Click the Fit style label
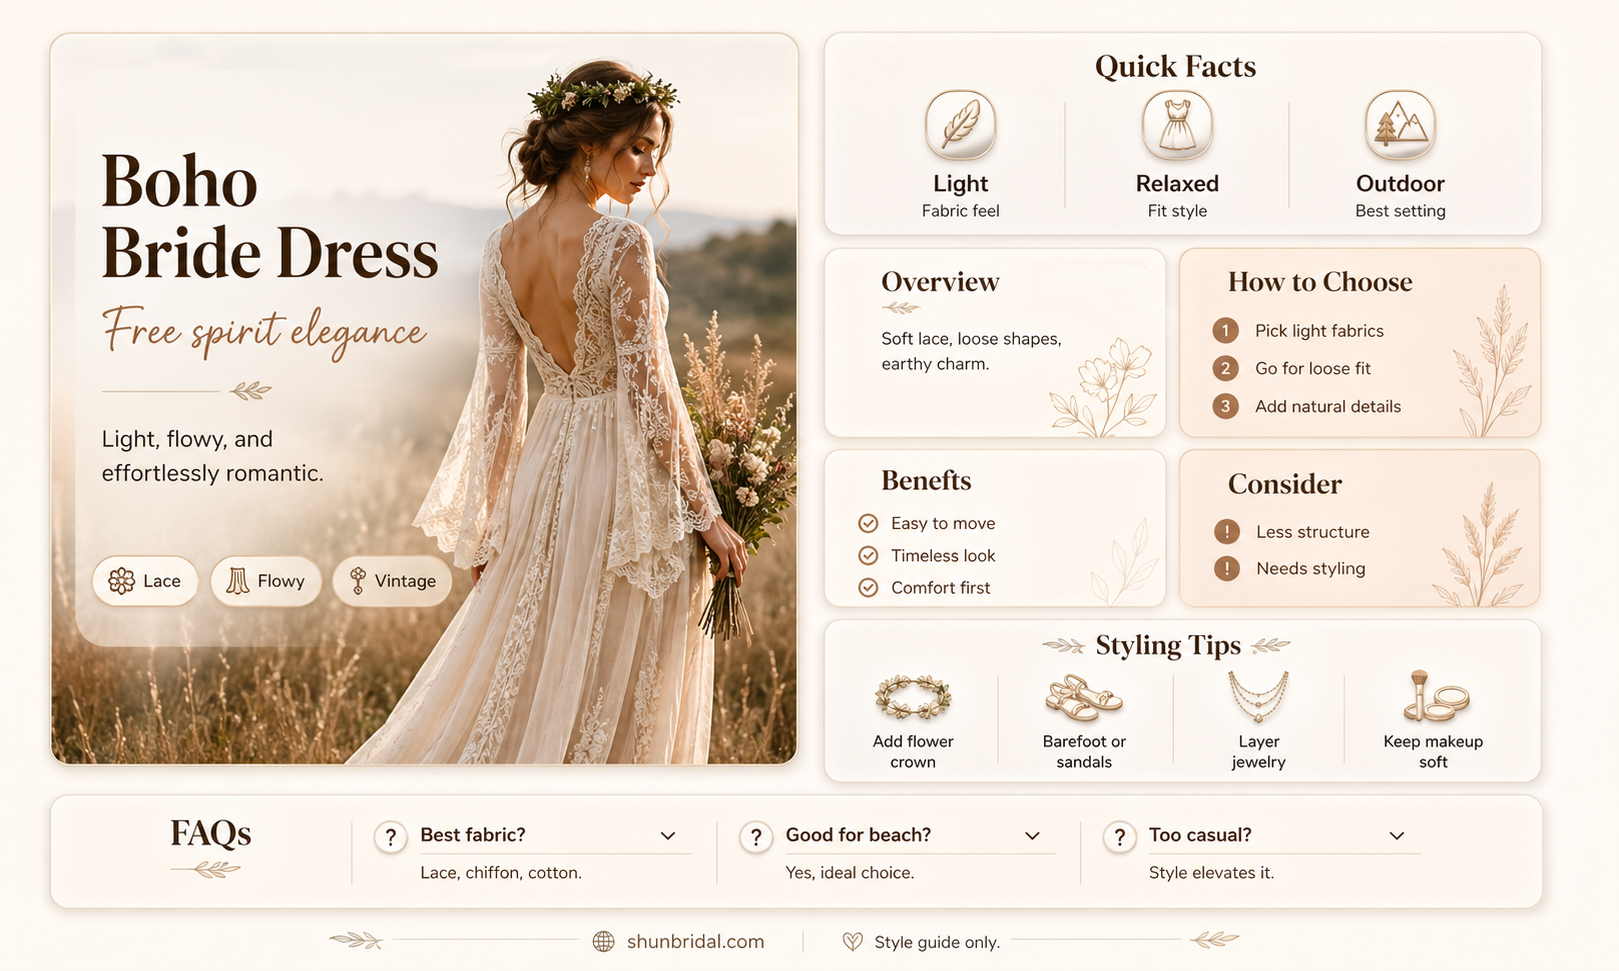This screenshot has width=1619, height=971. pyautogui.click(x=1177, y=211)
